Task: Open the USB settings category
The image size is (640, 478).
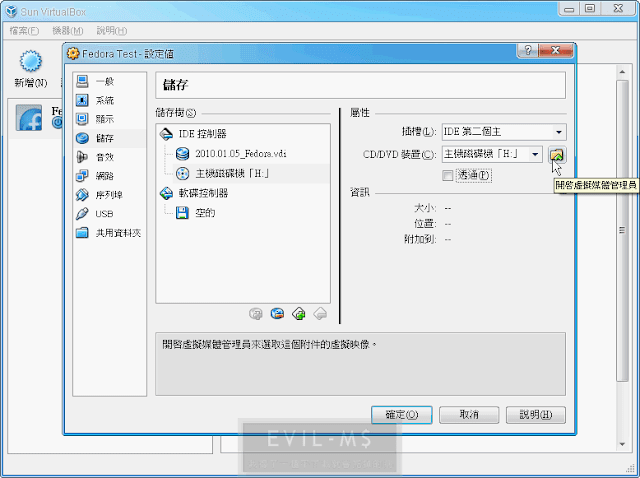Action: [x=109, y=214]
